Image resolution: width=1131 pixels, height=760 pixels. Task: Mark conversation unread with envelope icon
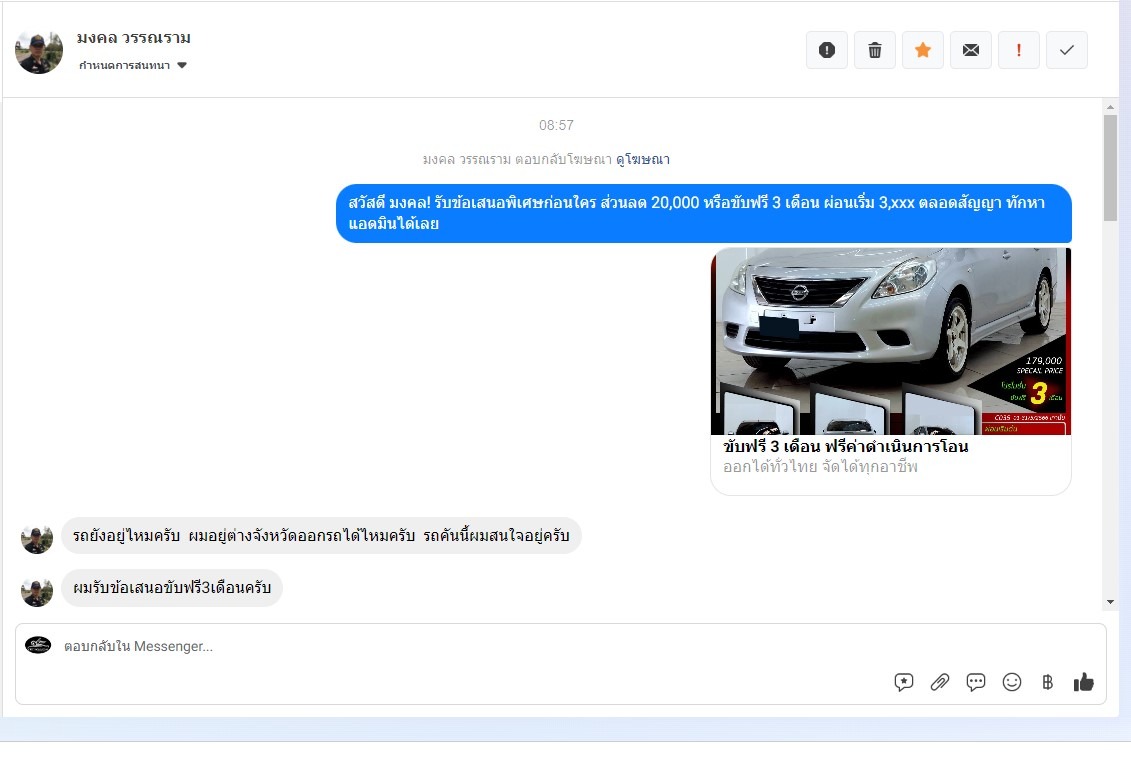pos(970,50)
